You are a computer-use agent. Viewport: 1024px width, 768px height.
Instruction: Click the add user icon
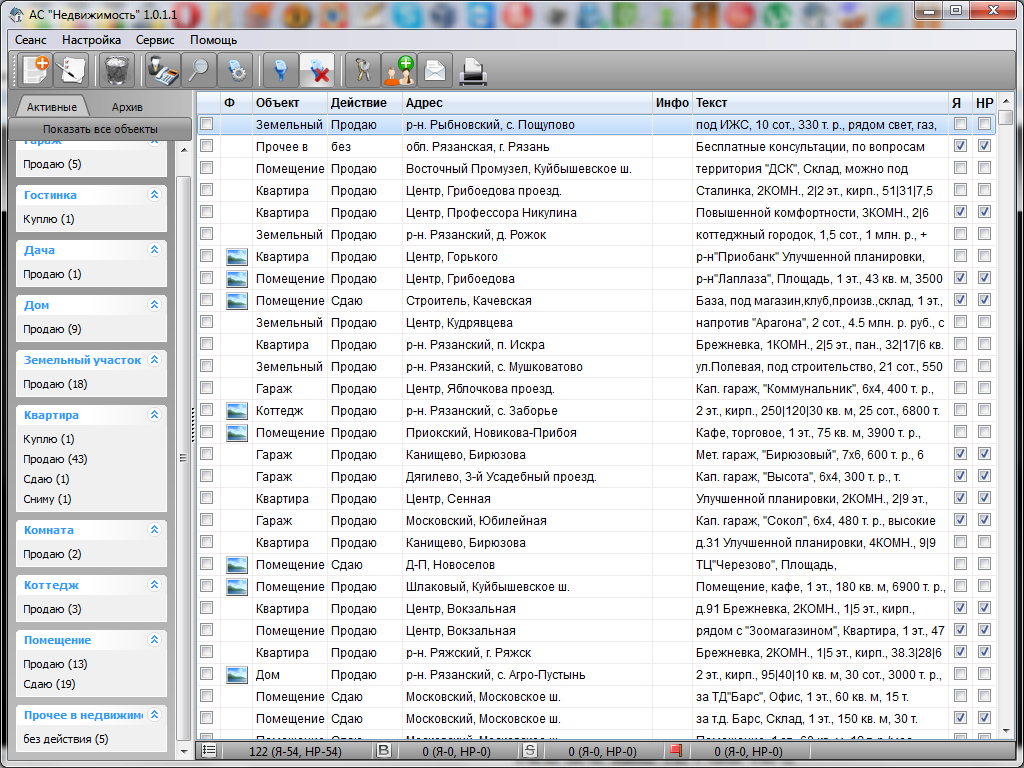[x=399, y=70]
